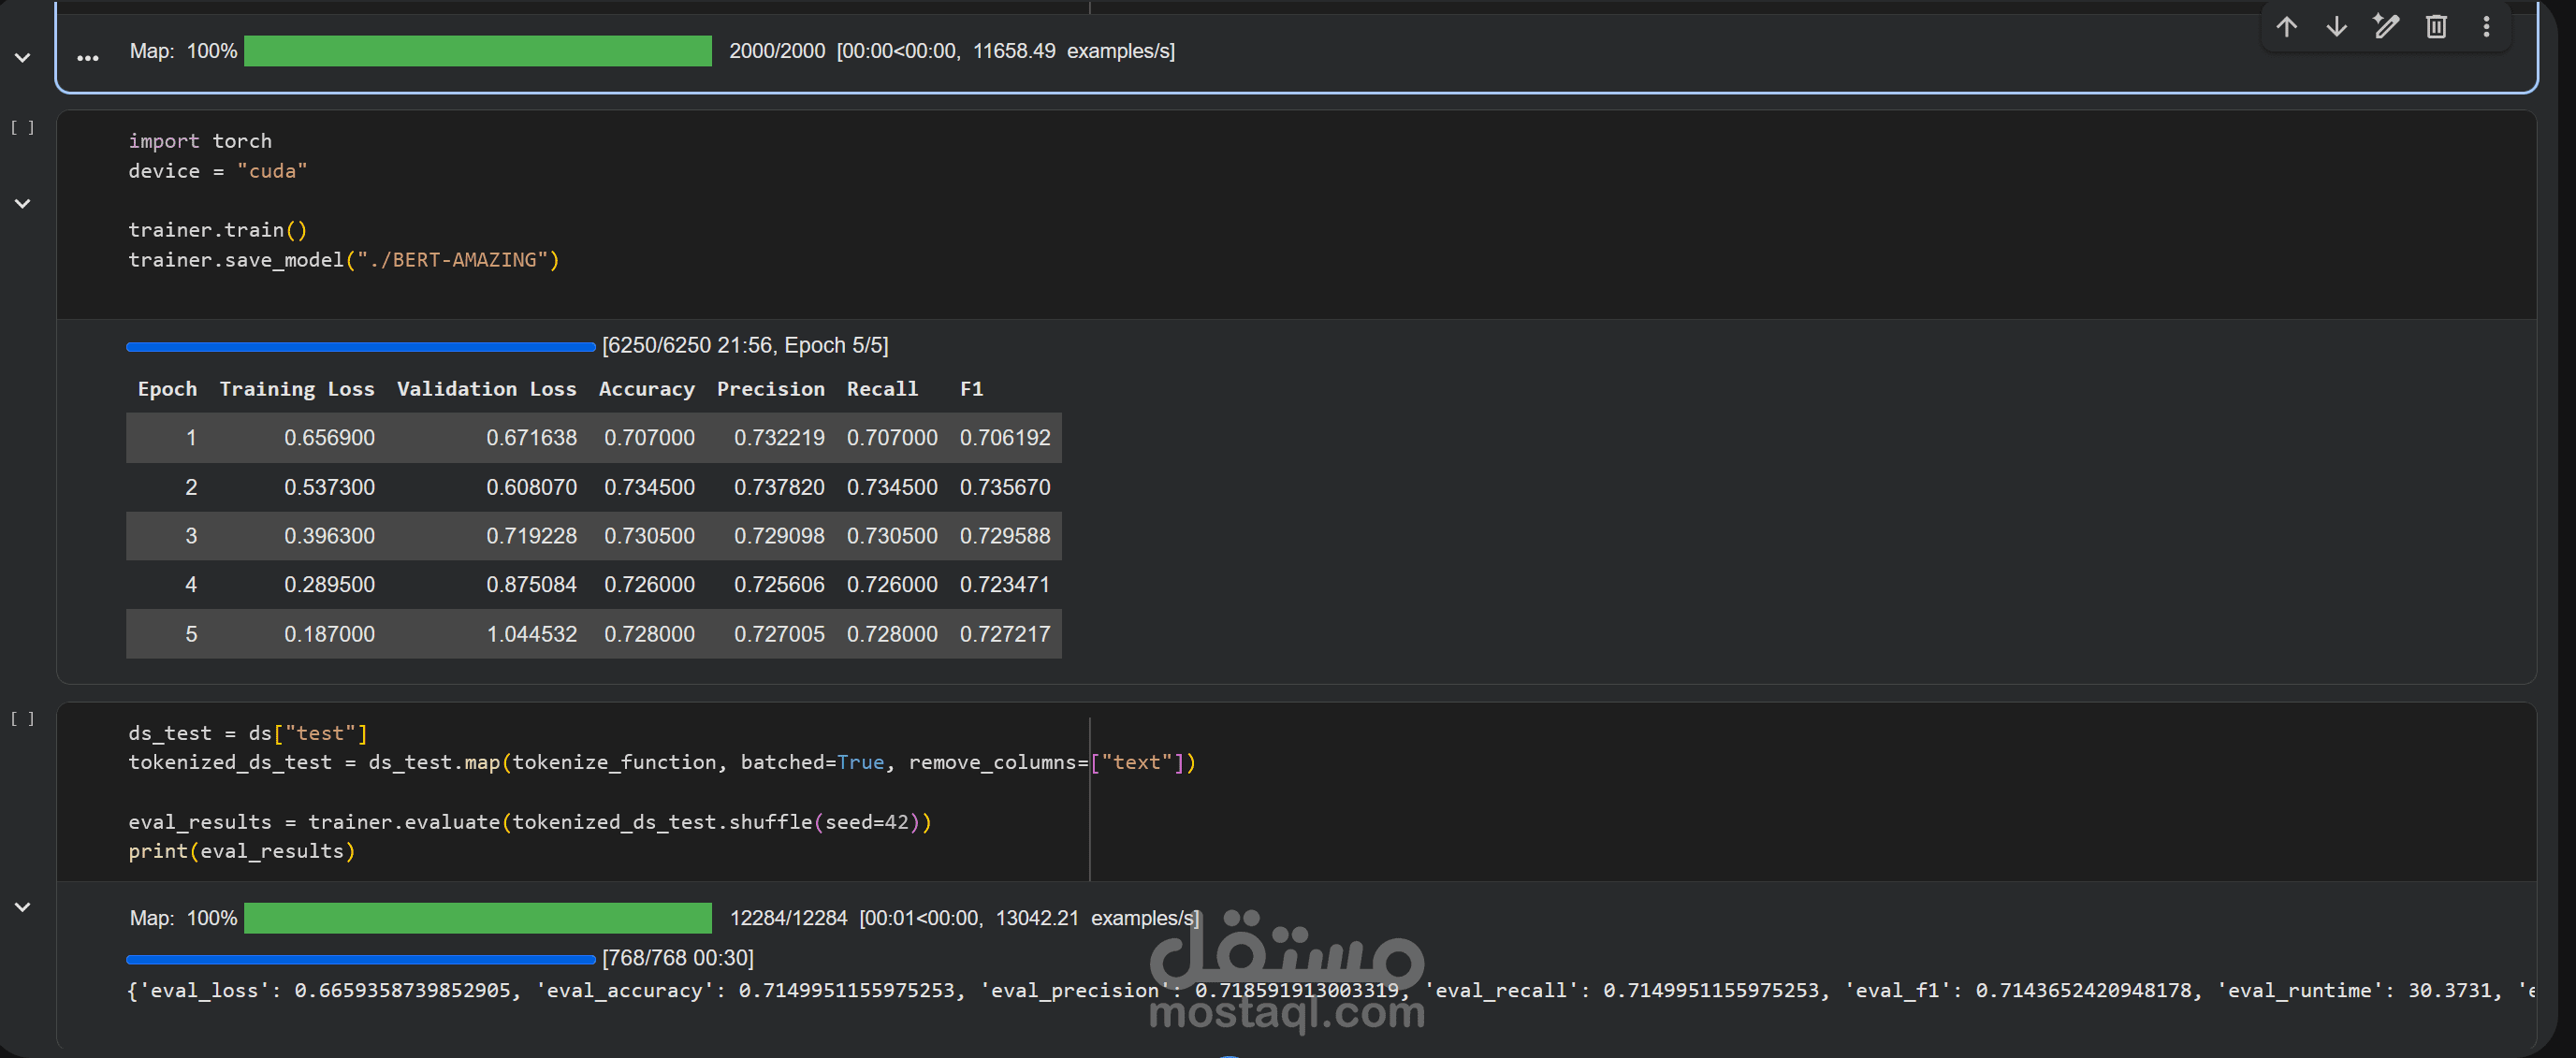Delete the cell with the trash icon
The image size is (2576, 1058).
pyautogui.click(x=2436, y=27)
